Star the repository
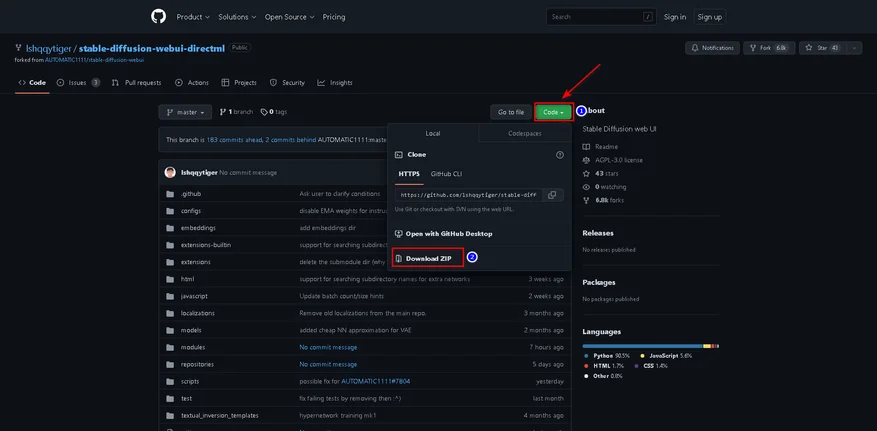Screen dimensions: 877x431 [823, 48]
